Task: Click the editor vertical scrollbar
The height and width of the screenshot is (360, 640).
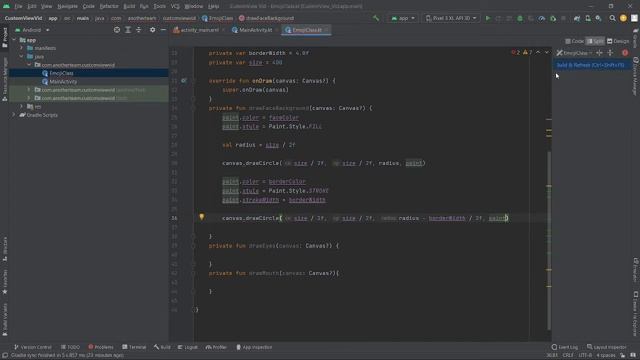Action: [549, 240]
